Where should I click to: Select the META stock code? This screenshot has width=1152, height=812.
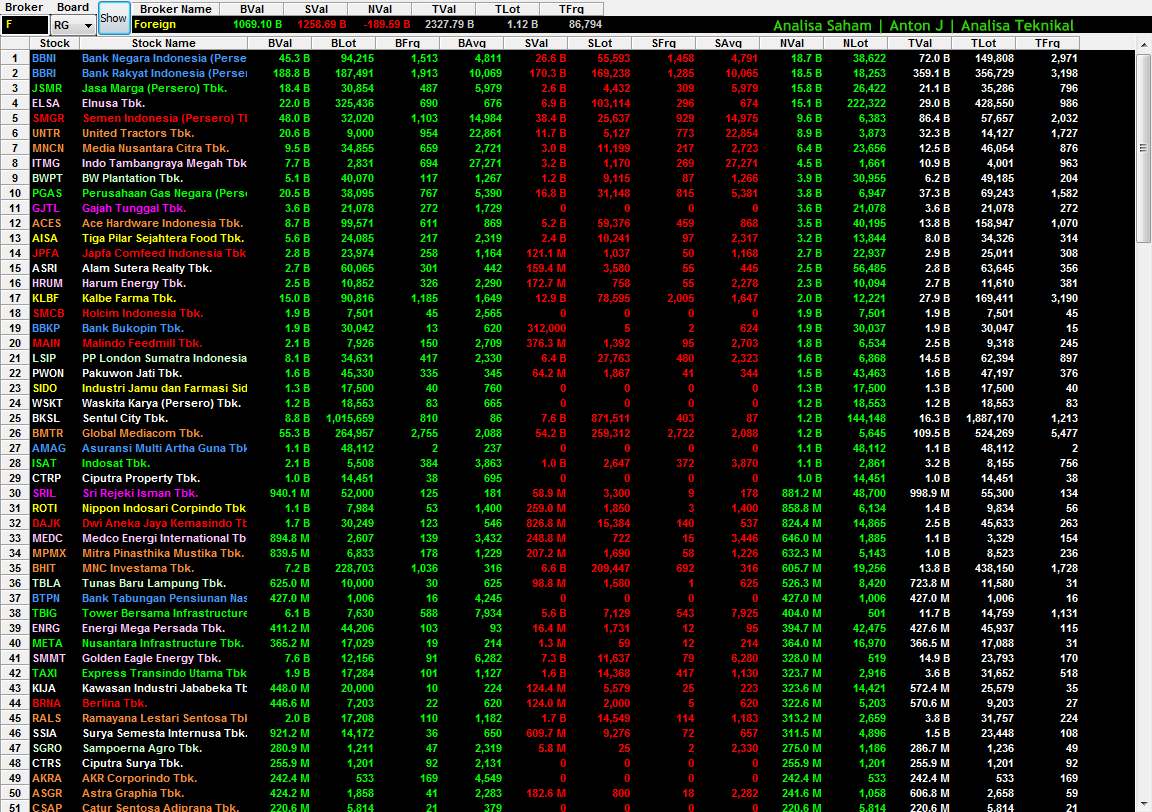46,643
